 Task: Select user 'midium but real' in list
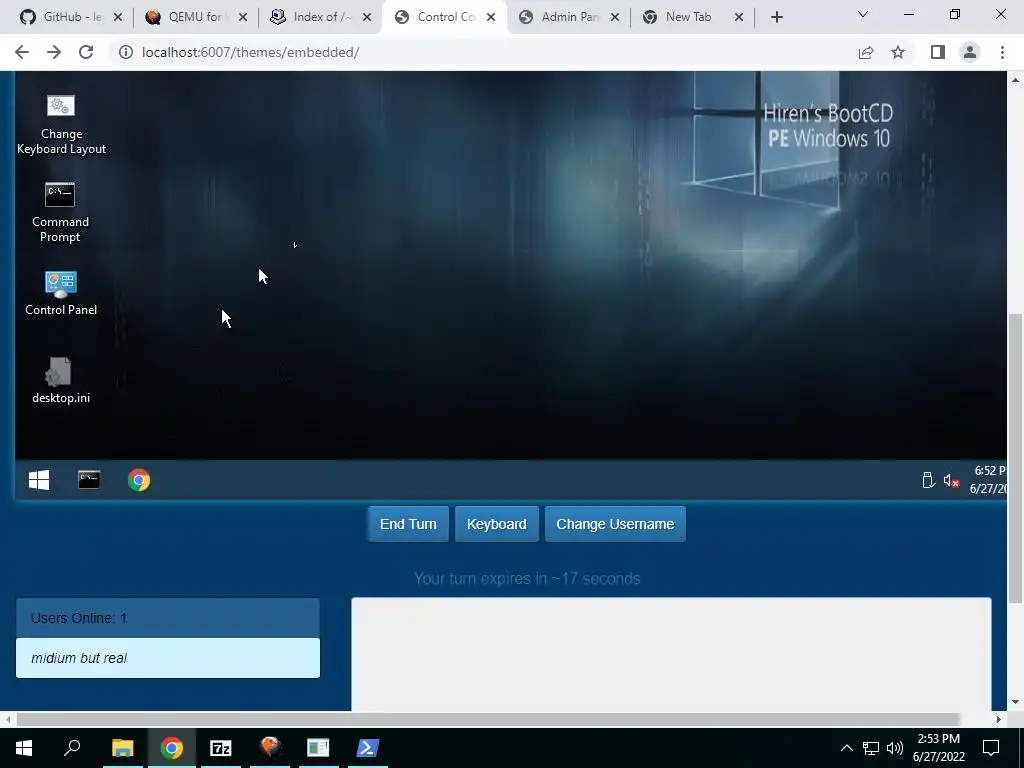[168, 658]
